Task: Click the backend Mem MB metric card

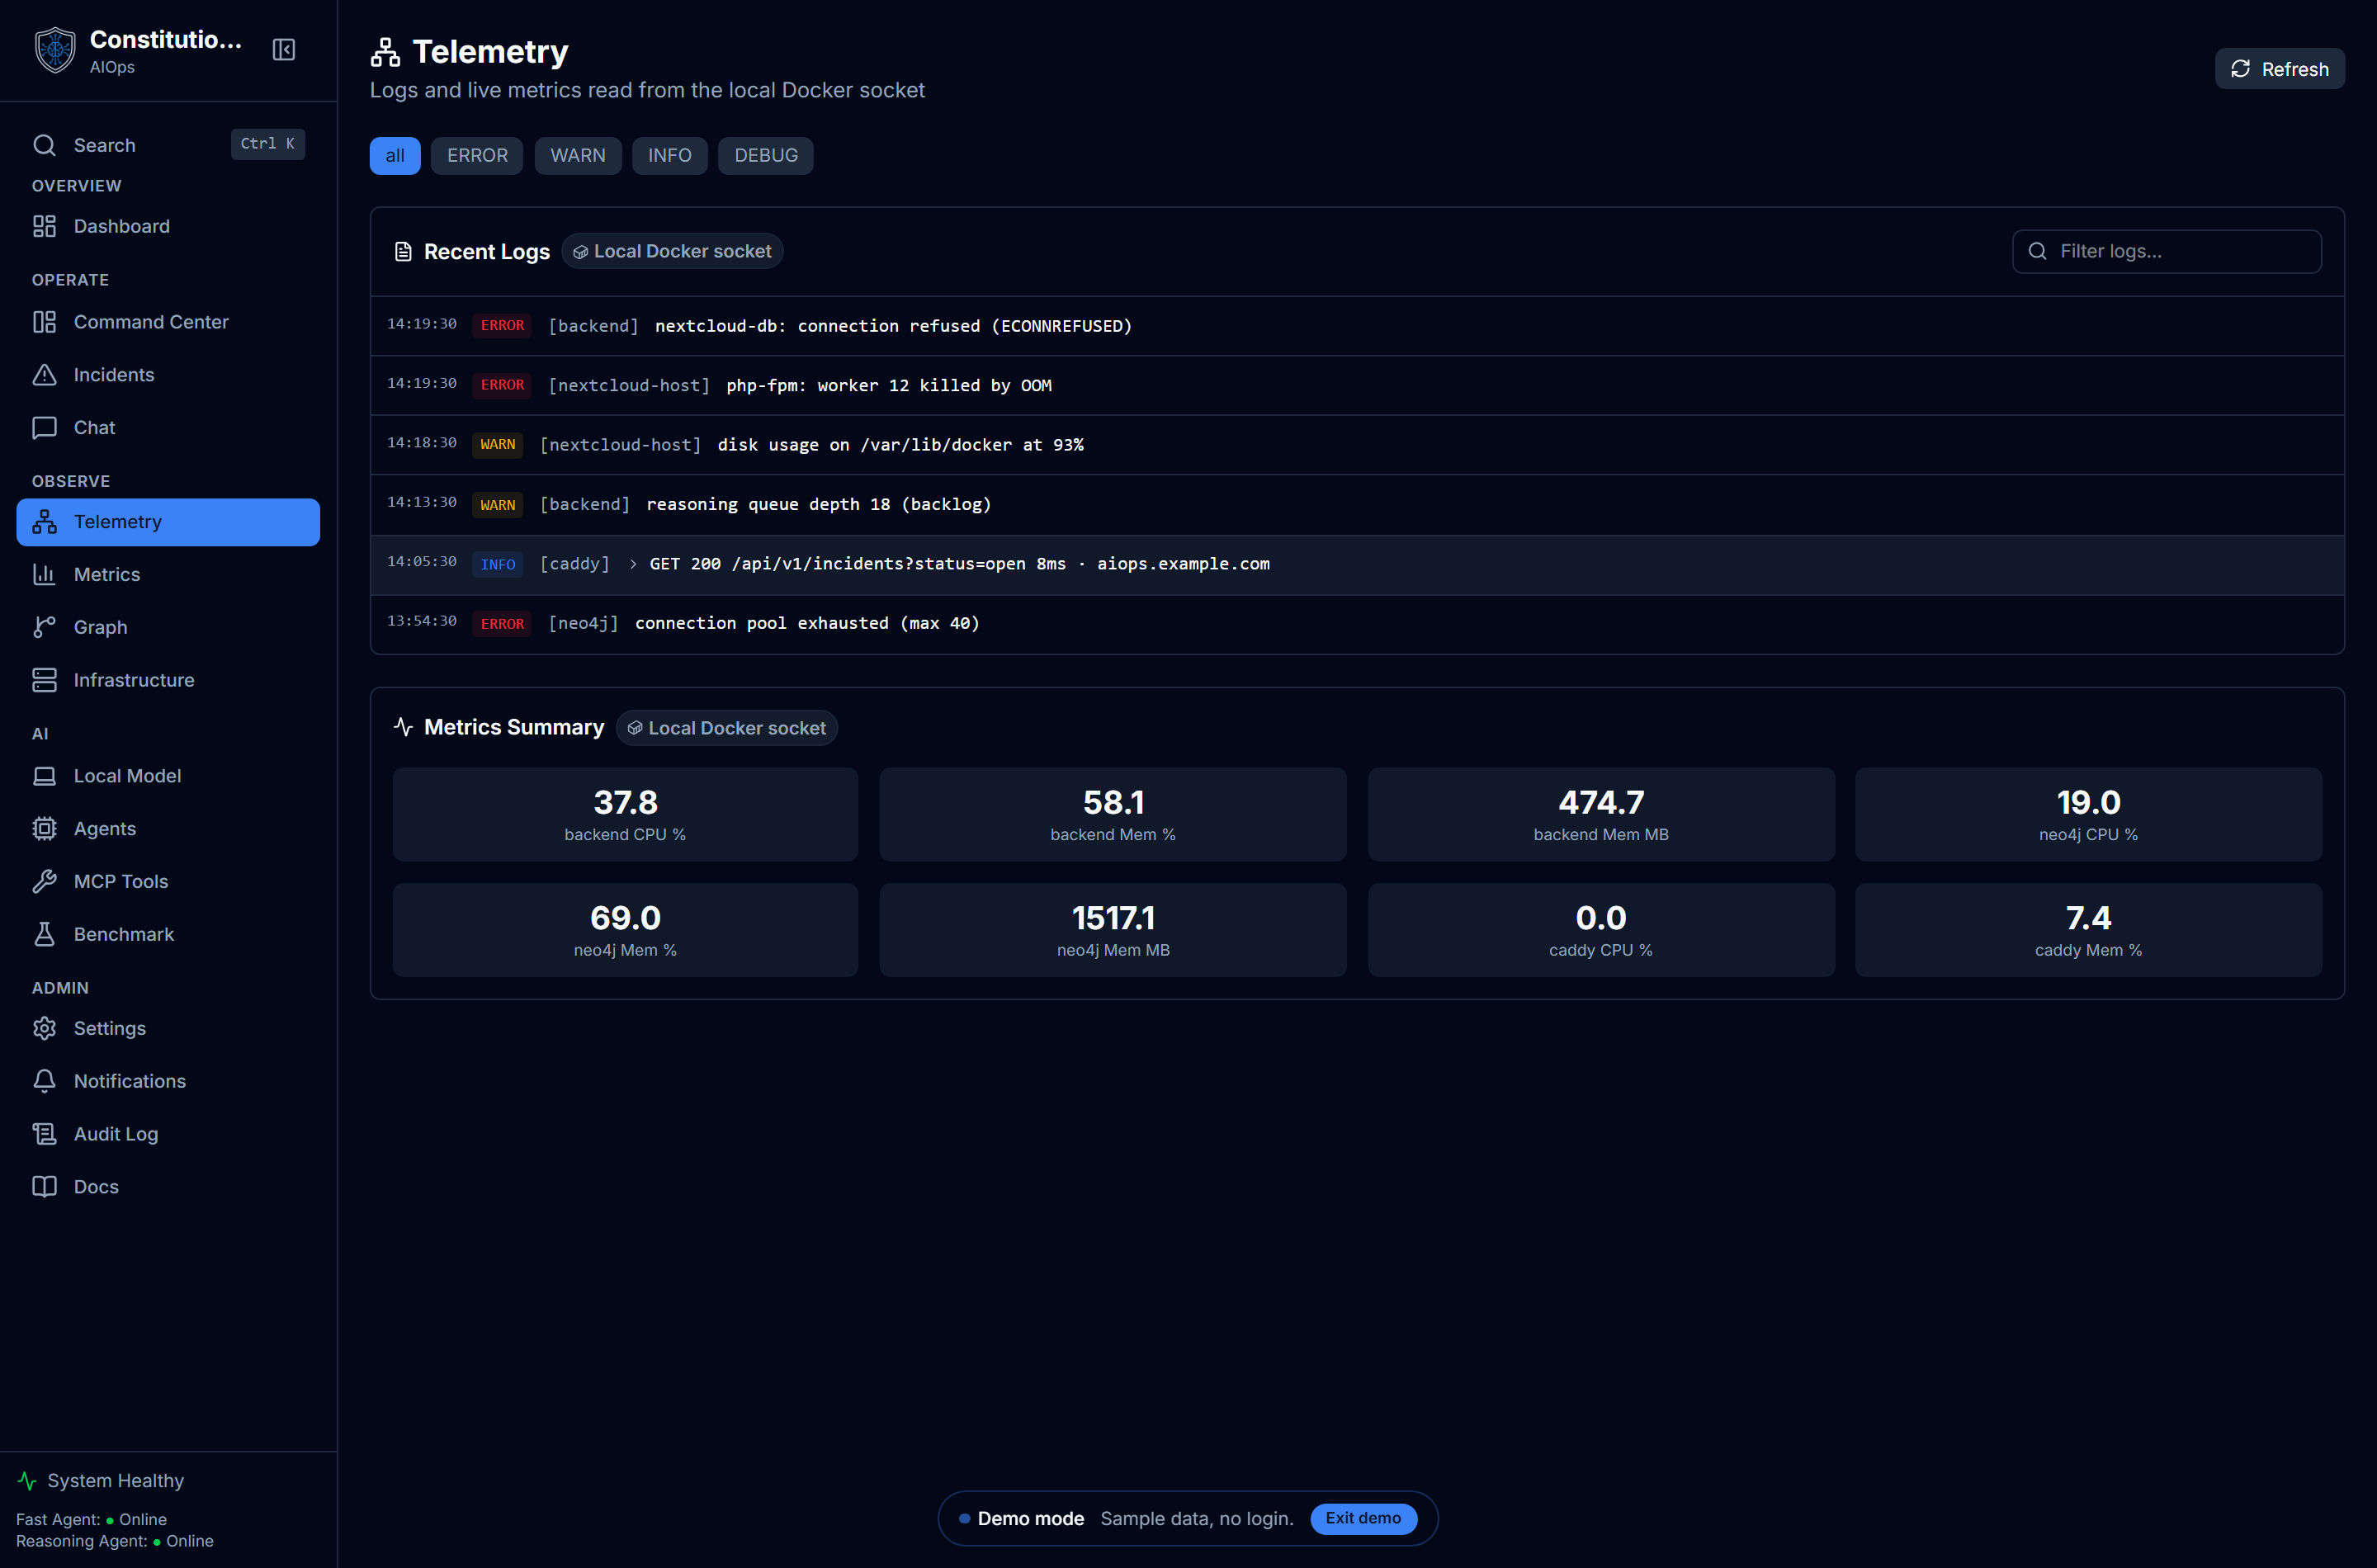Action: tap(1601, 815)
